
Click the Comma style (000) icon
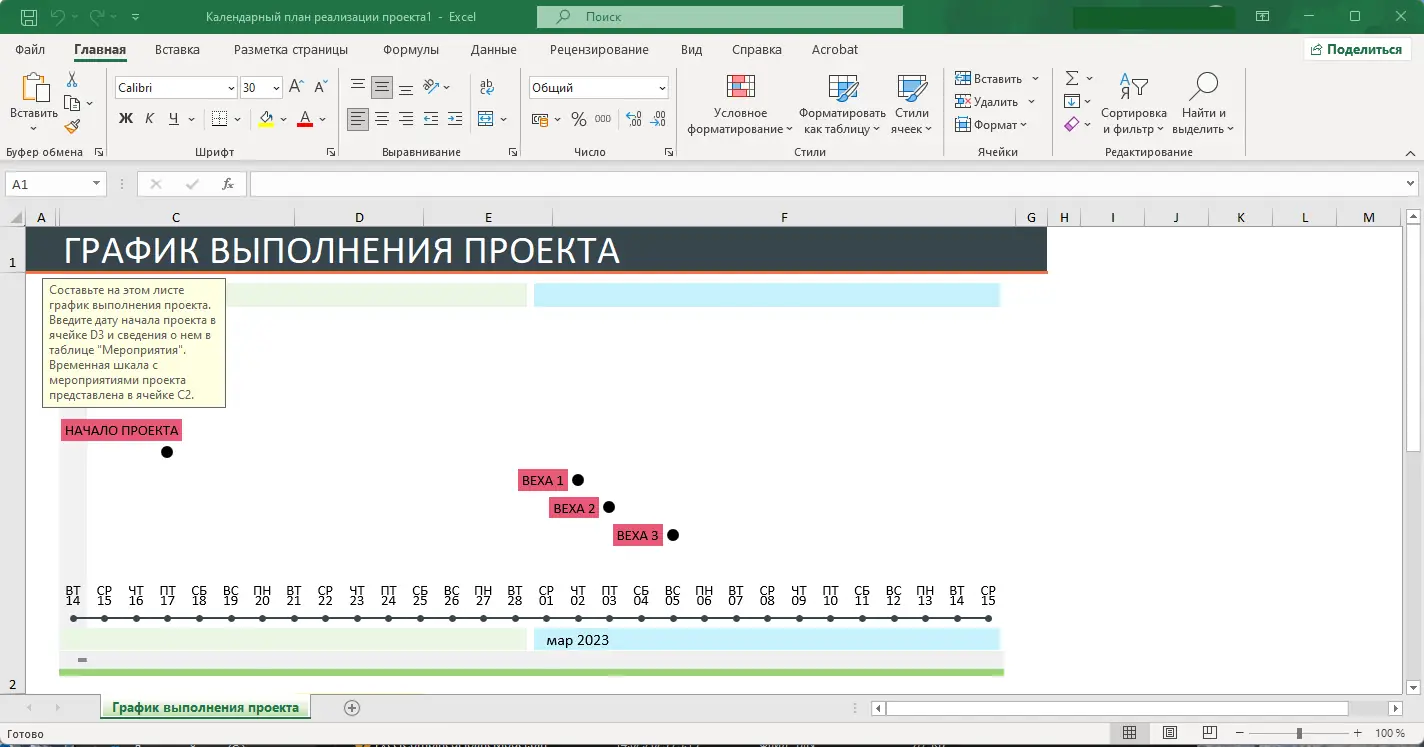(x=600, y=118)
